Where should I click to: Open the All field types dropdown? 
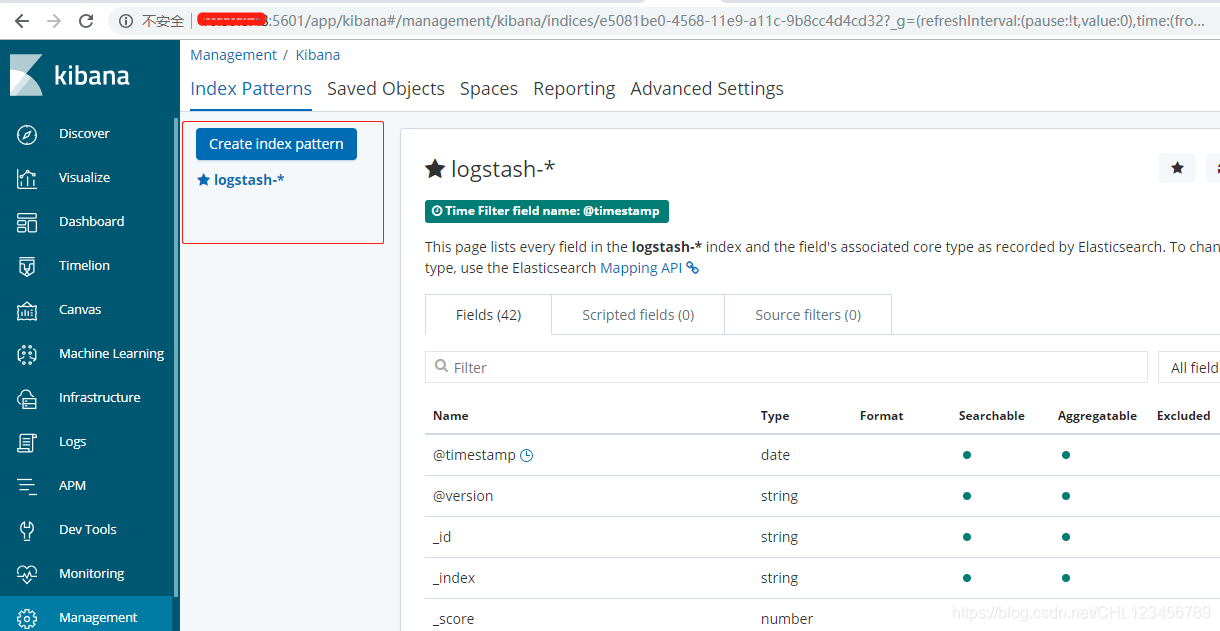coord(1189,367)
